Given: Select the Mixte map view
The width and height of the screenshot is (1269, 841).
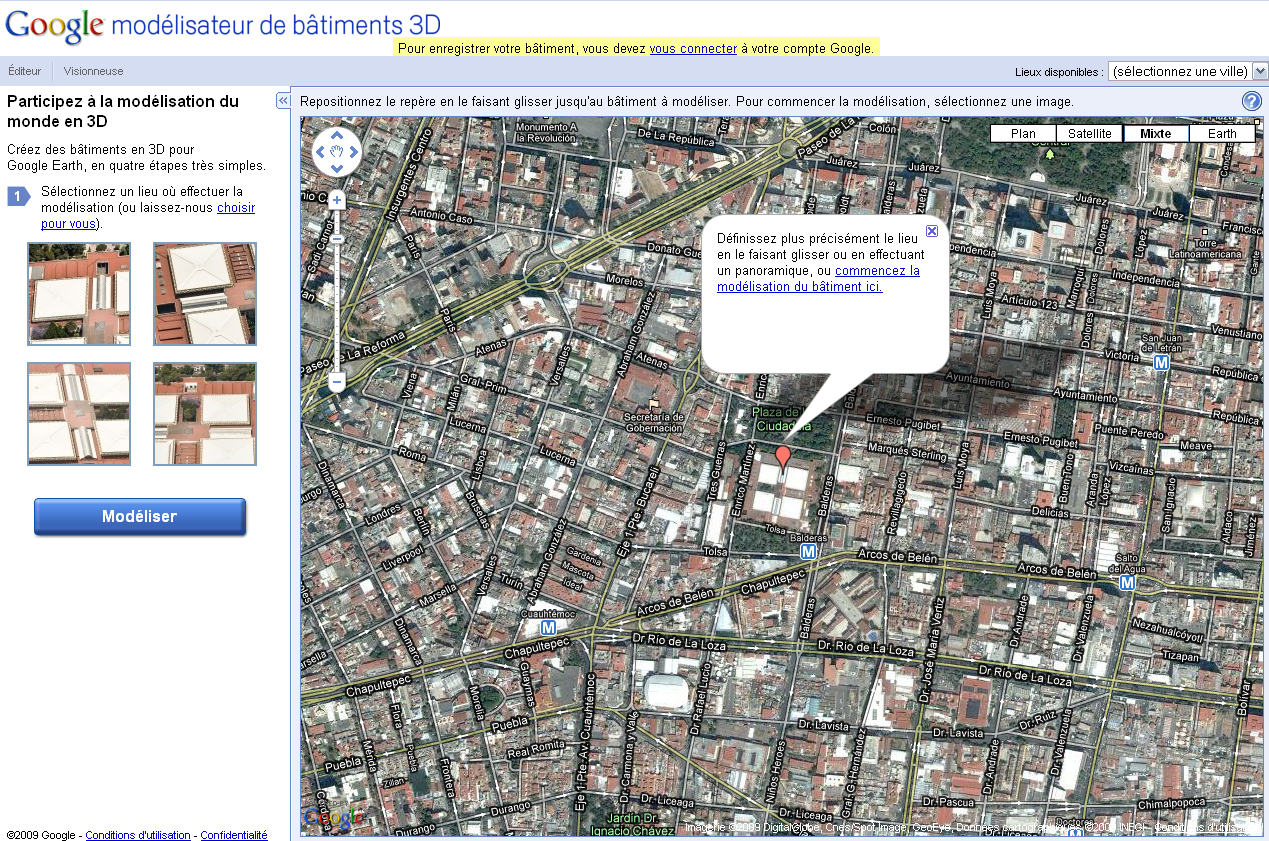Looking at the screenshot, I should point(1156,133).
